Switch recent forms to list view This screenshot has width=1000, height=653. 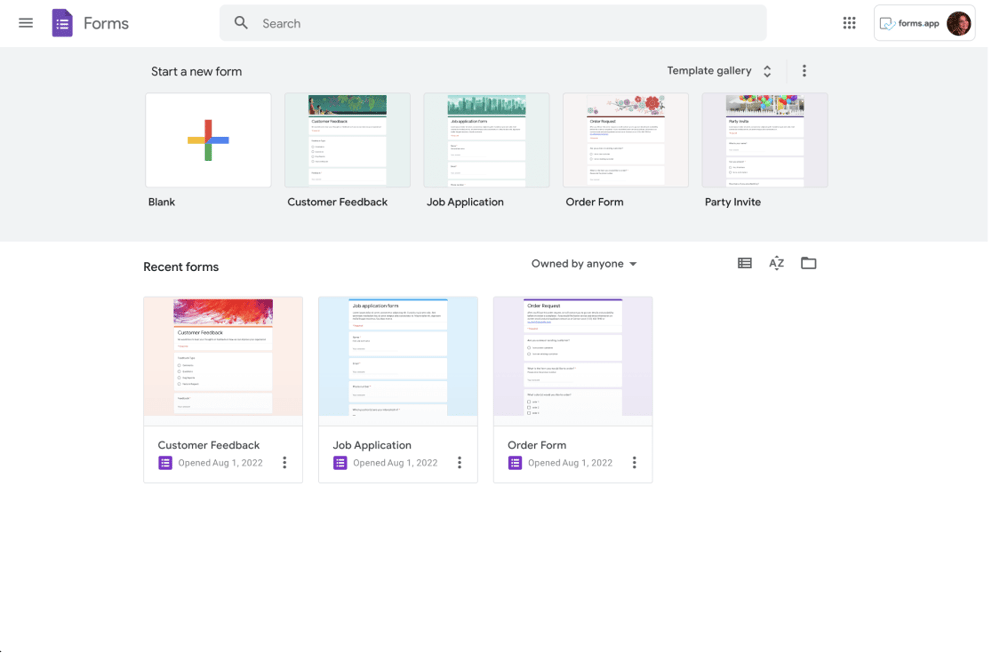744,262
